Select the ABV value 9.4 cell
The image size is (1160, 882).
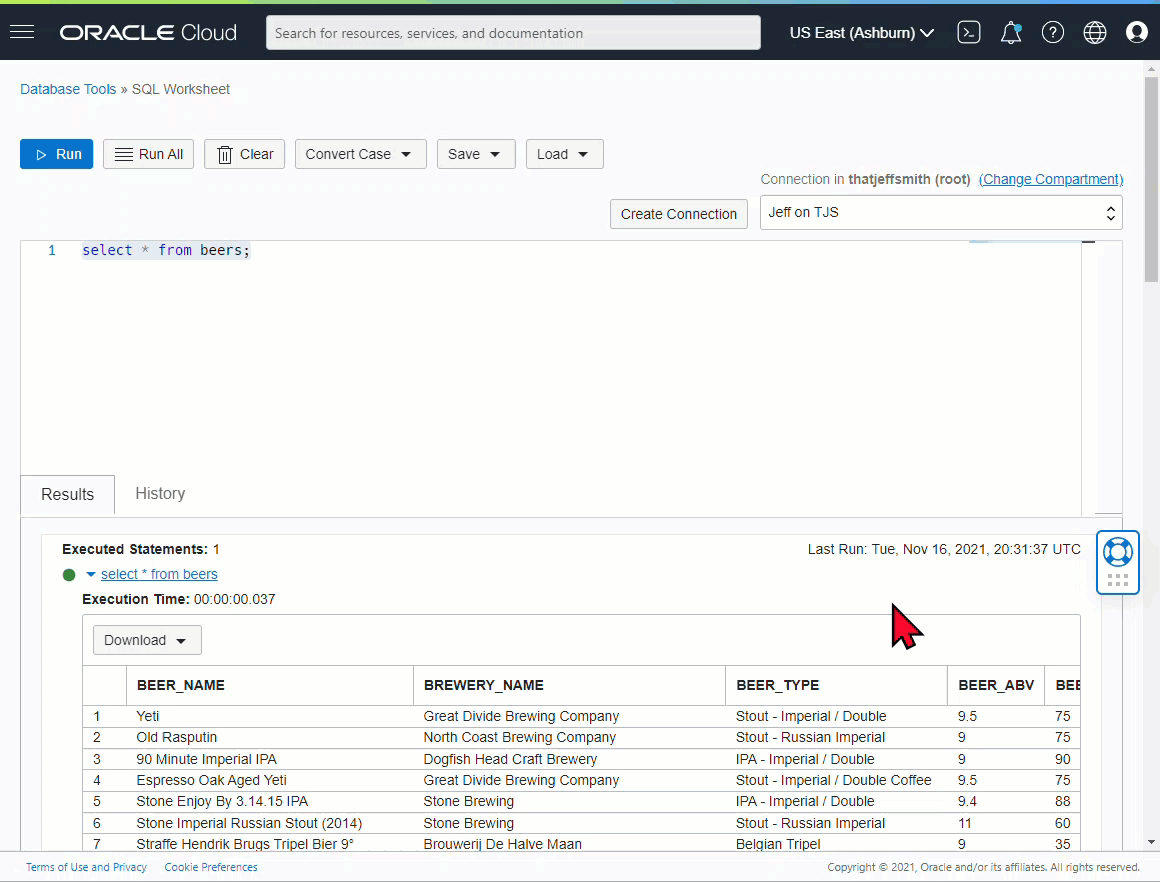(x=997, y=801)
